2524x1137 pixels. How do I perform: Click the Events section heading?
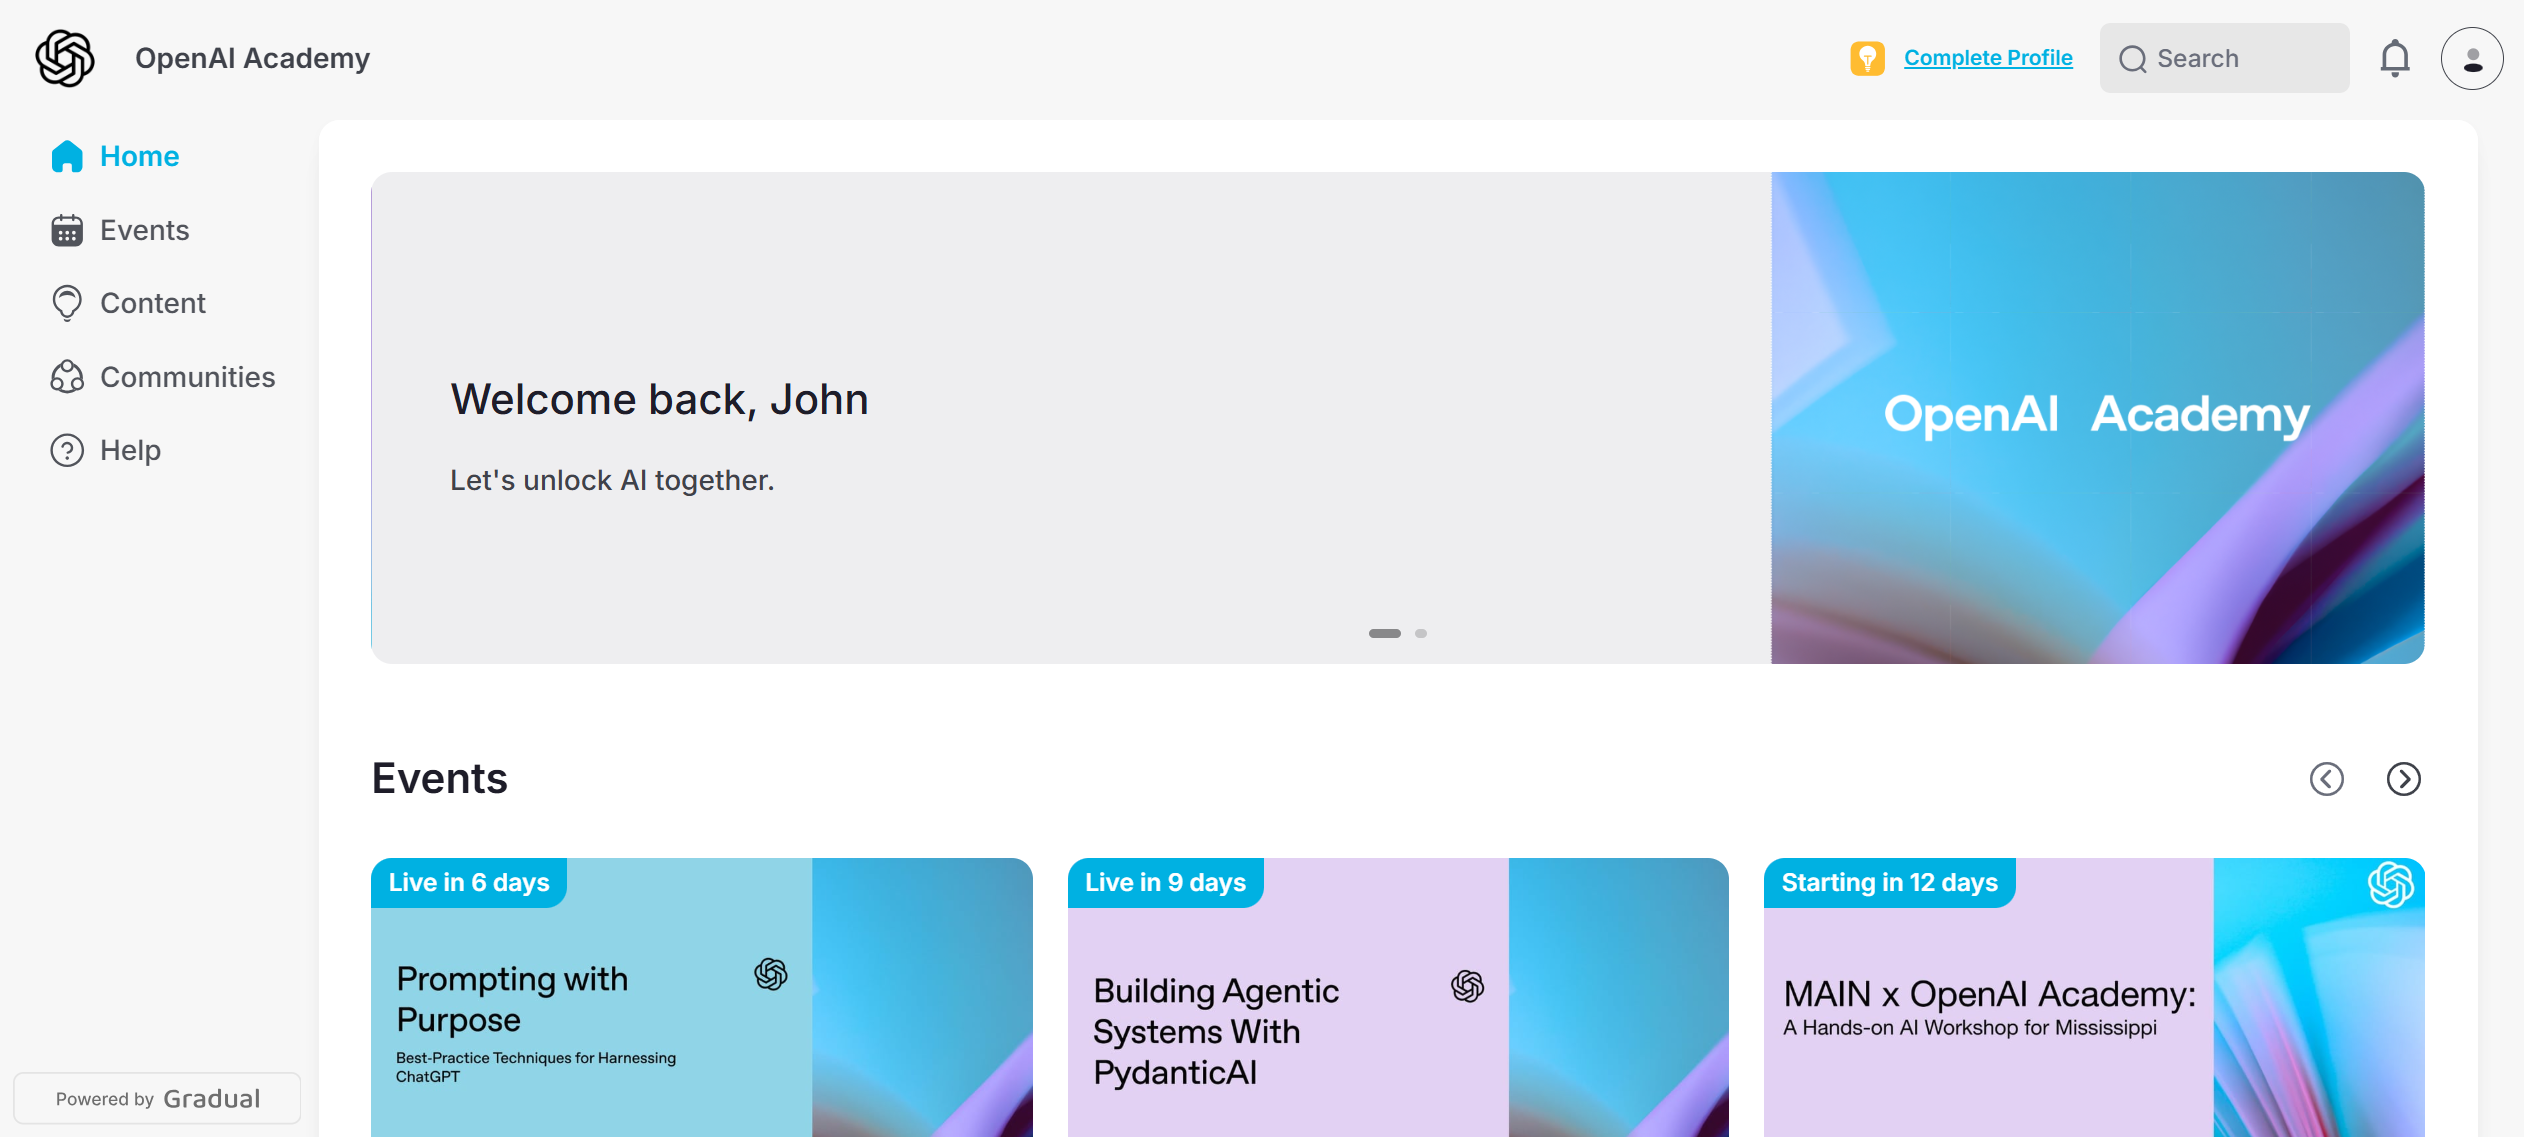pos(439,778)
